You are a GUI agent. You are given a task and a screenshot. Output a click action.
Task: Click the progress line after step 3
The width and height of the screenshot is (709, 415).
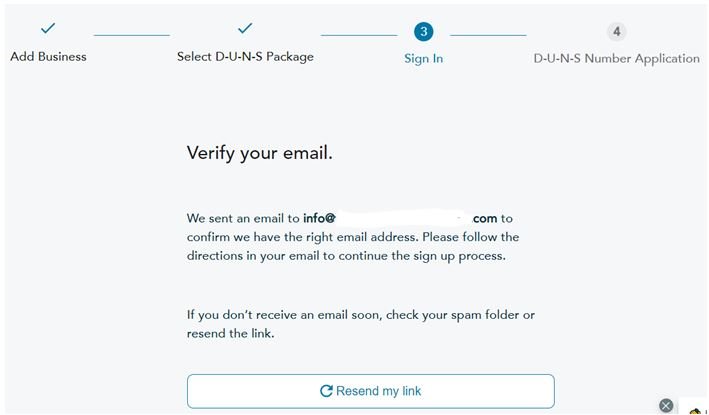488,35
